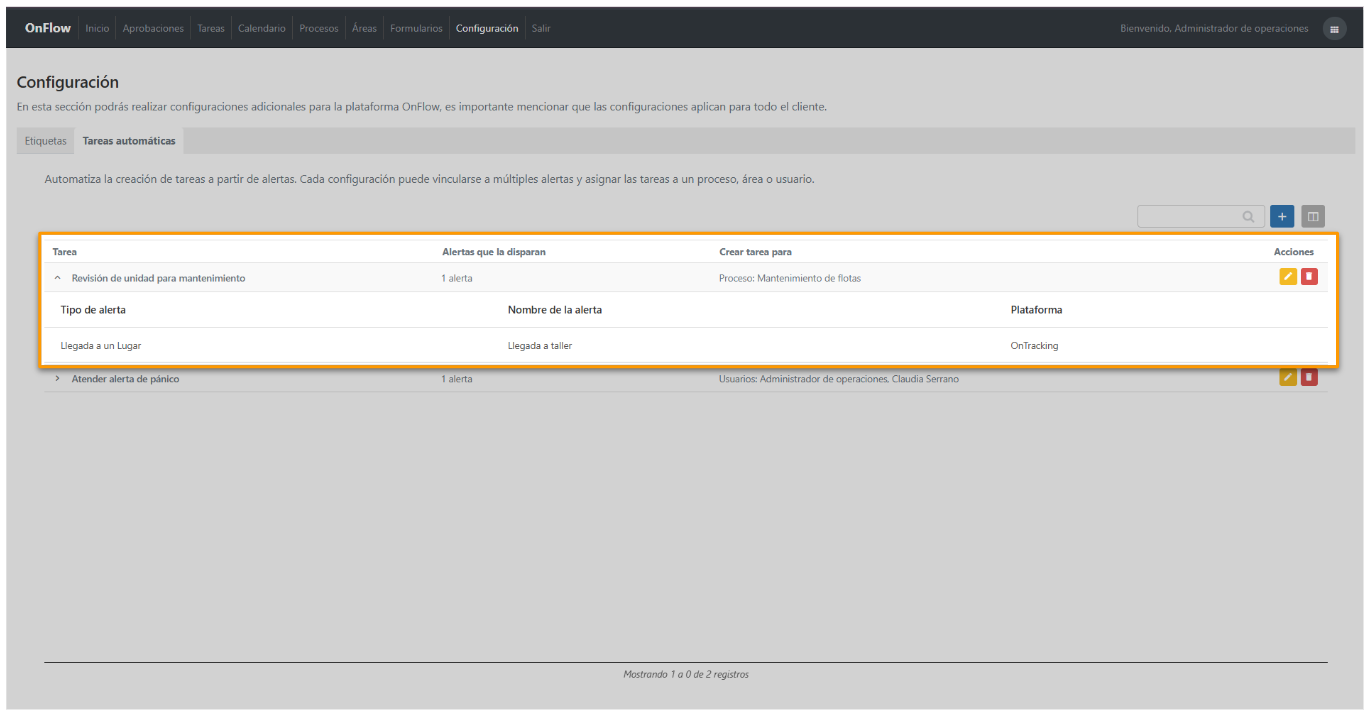Click the Atender alerta de pánico task name
Image resolution: width=1372 pixels, height=719 pixels.
pos(126,379)
